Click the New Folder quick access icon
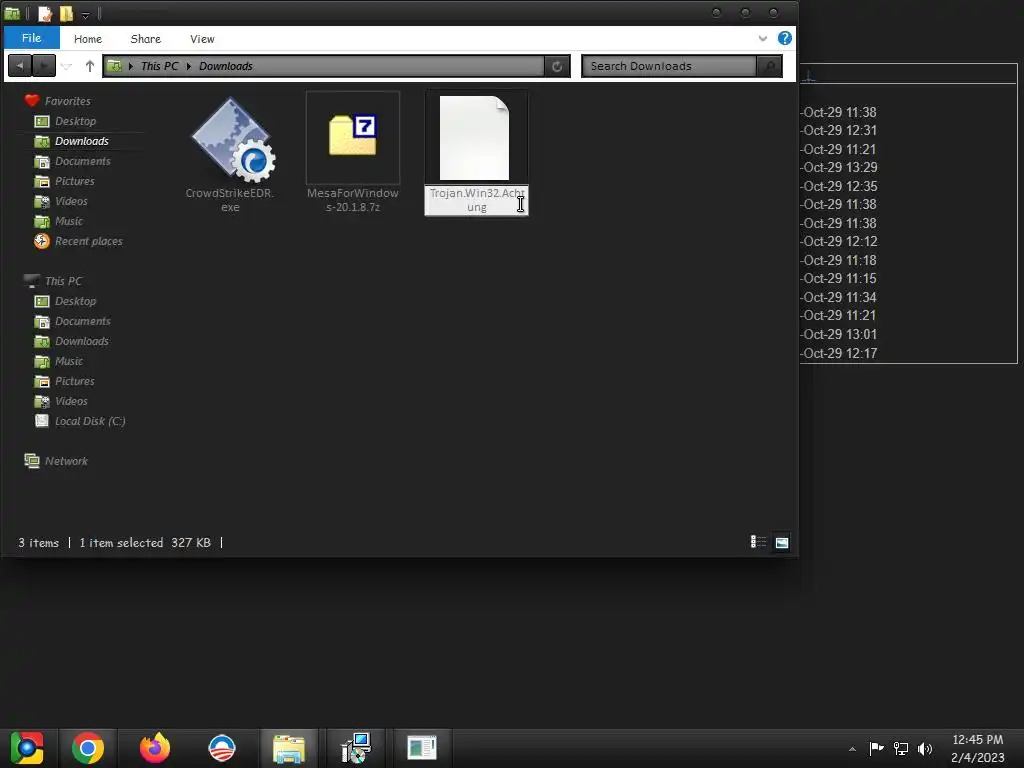This screenshot has width=1024, height=768. pos(66,13)
